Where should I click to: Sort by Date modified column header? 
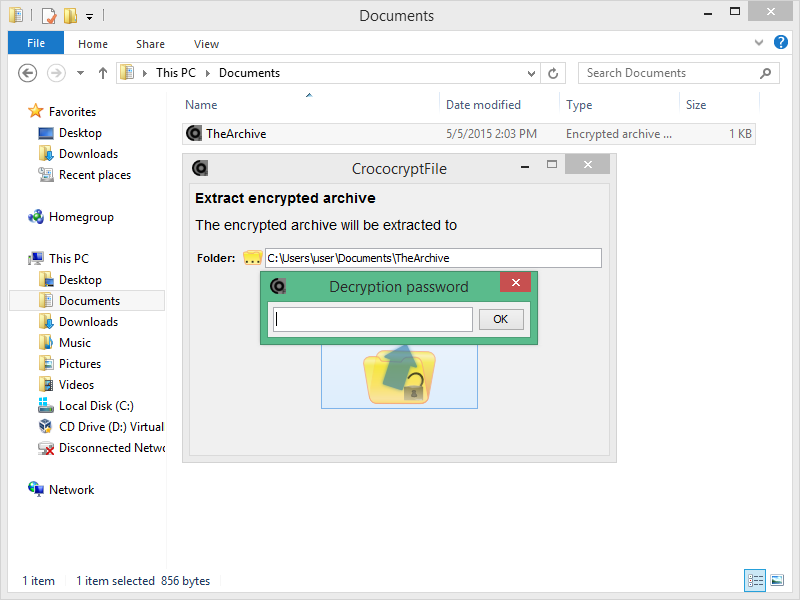click(483, 105)
